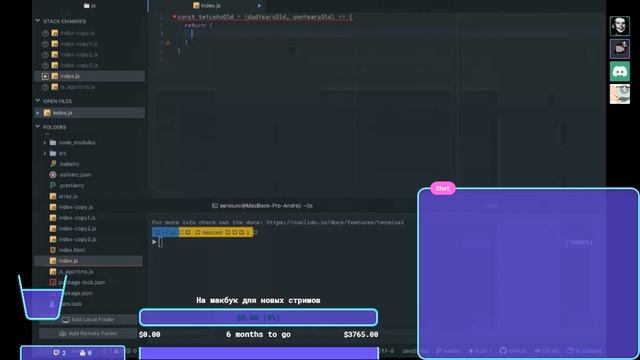Select the streamer avatar at the top right
The height and width of the screenshot is (360, 640).
[620, 26]
